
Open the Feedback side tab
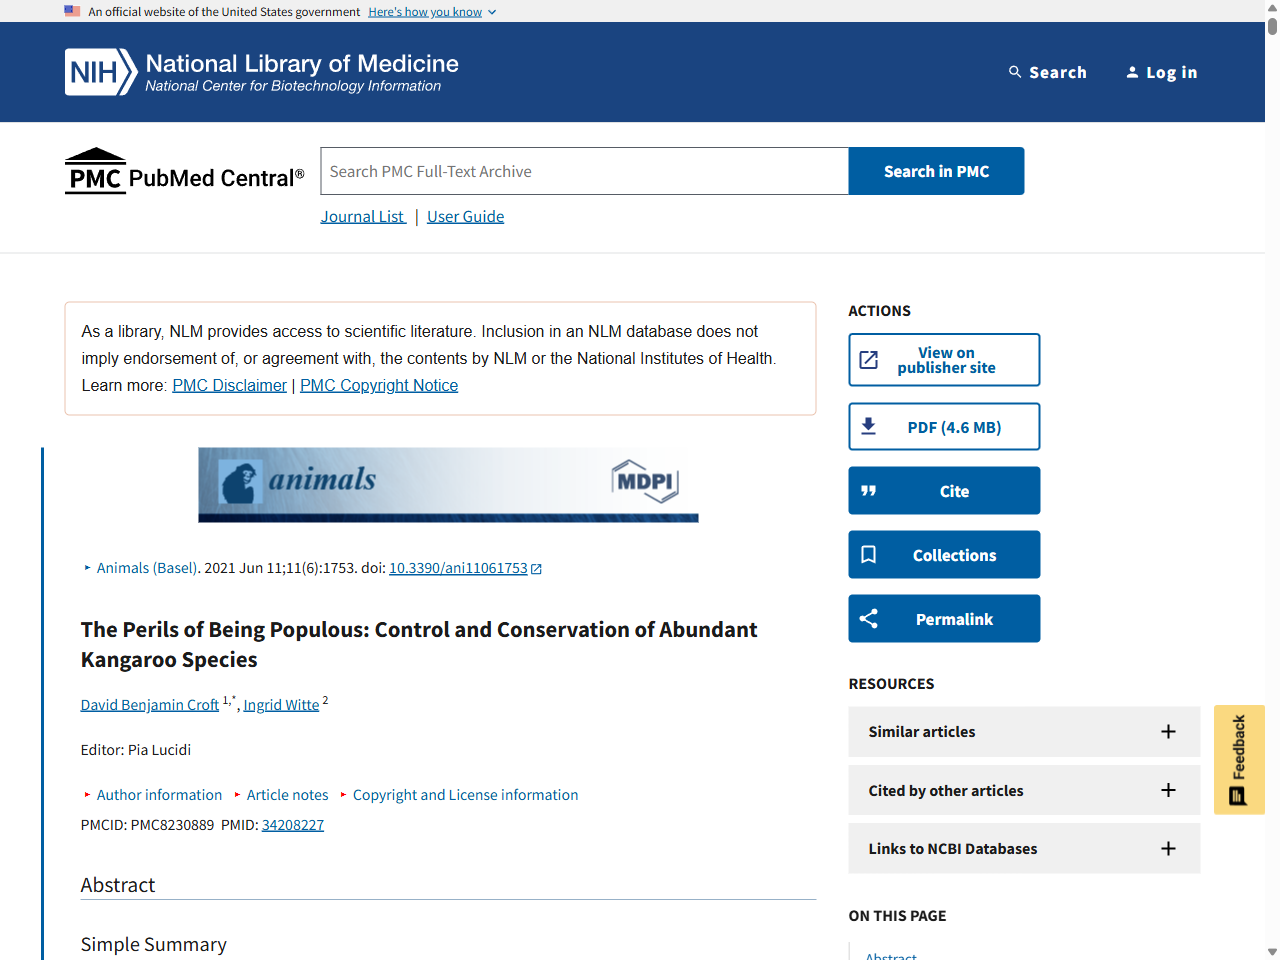[1239, 760]
